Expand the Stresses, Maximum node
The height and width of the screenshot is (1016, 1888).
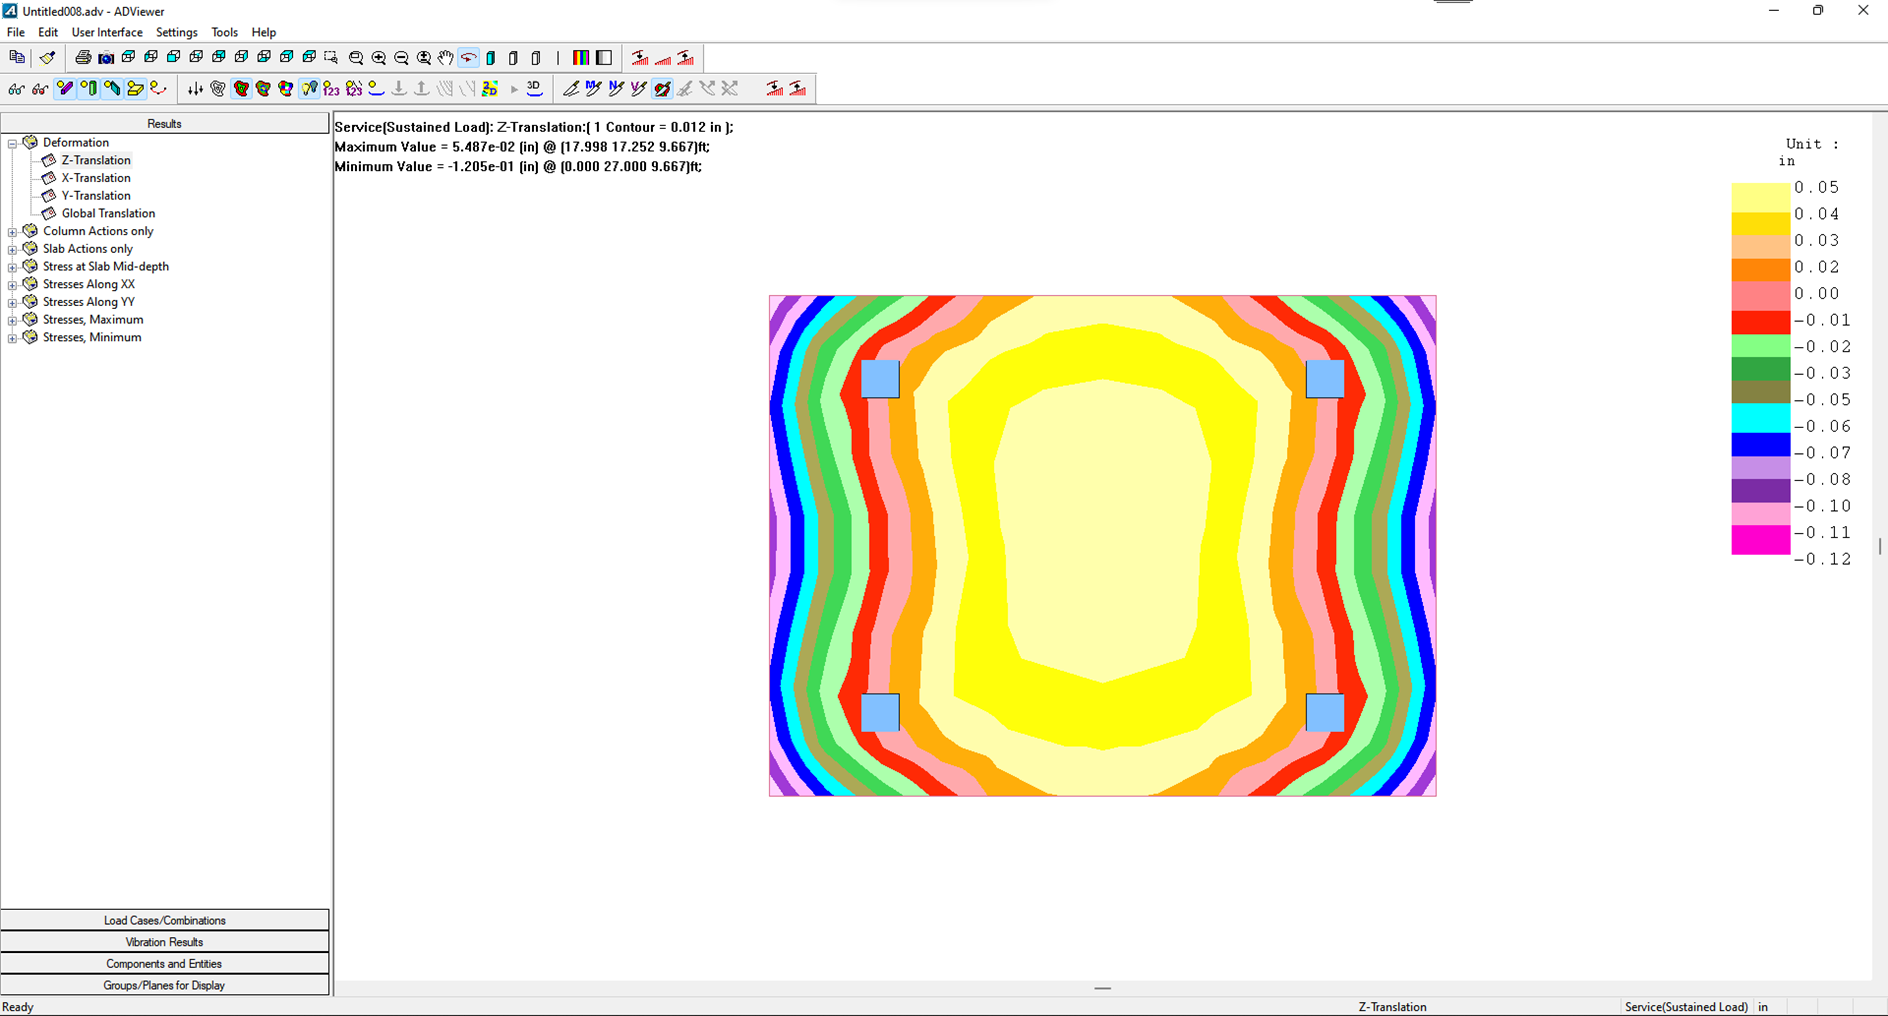pos(13,320)
